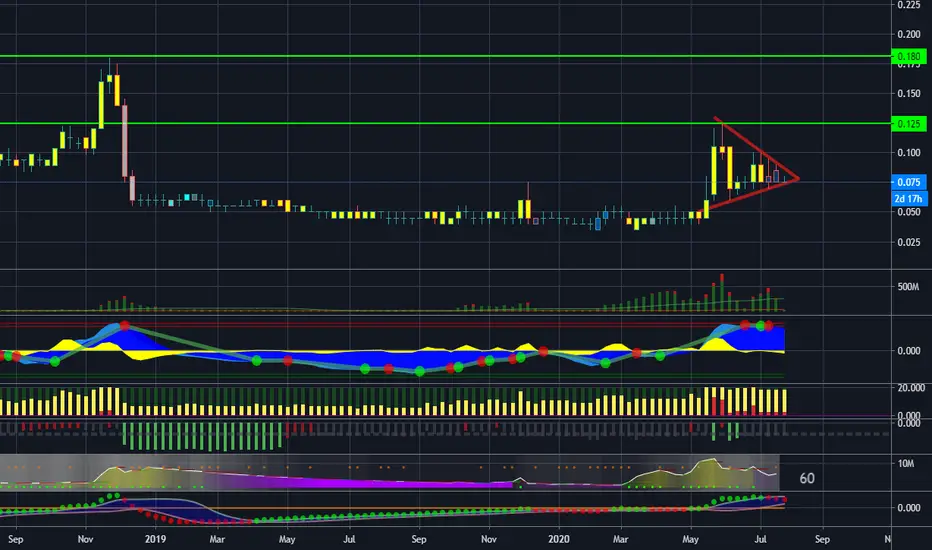This screenshot has width=932, height=550.
Task: Click the 20.000 indicator axis value
Action: tap(911, 388)
